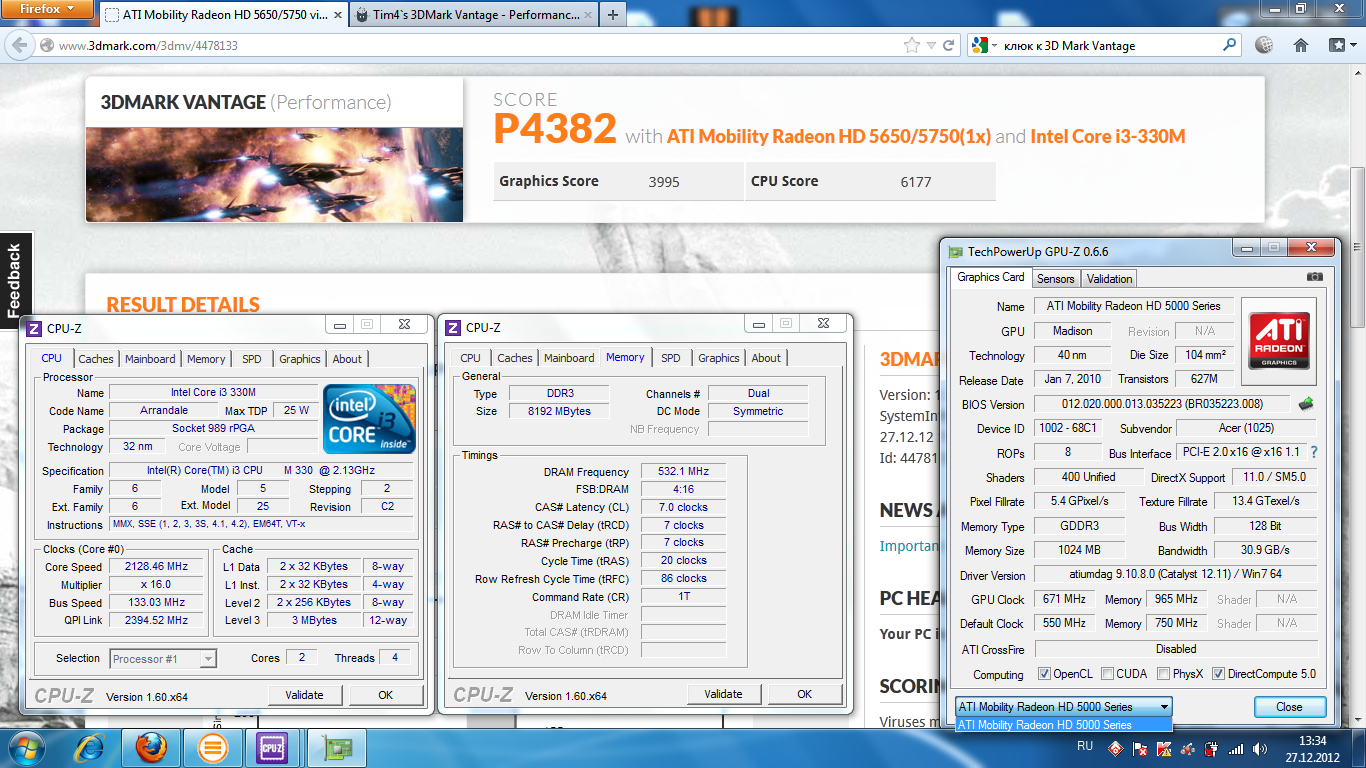Click the Intel Core i3-330M link
The height and width of the screenshot is (768, 1366).
1108,136
